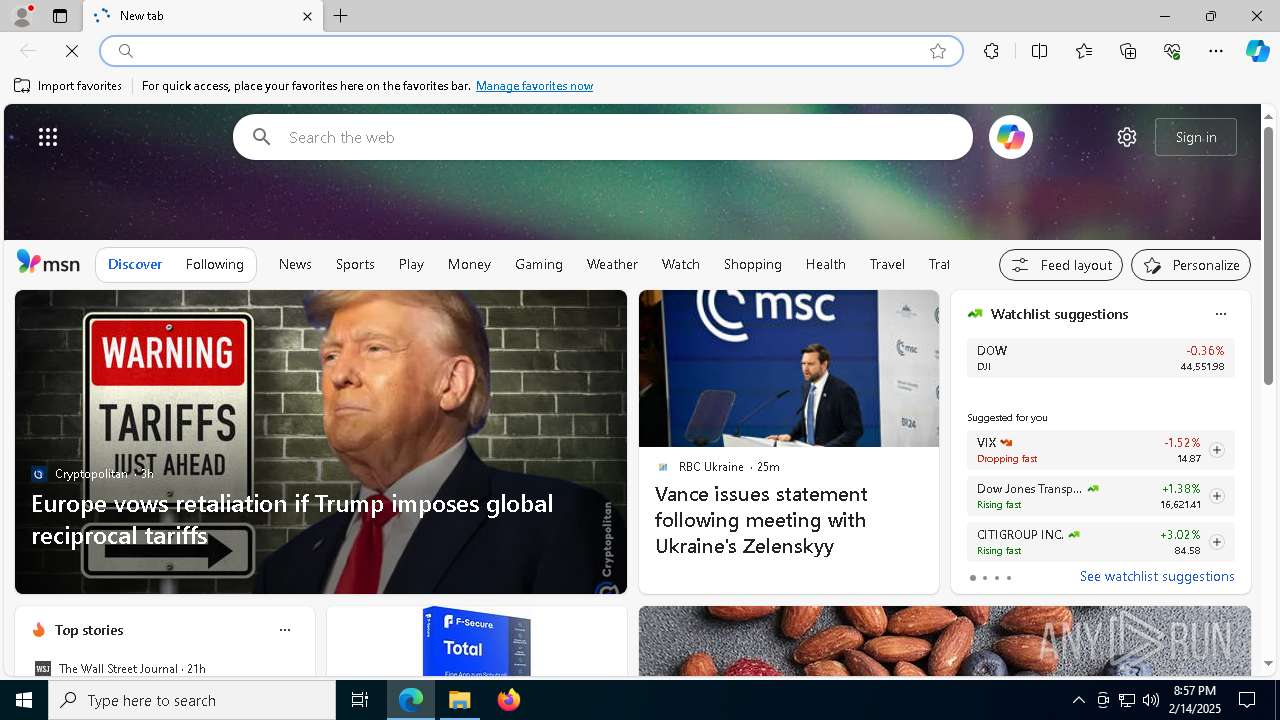Click the Search the web box
Viewport: 1280px width, 720px height.
(603, 137)
